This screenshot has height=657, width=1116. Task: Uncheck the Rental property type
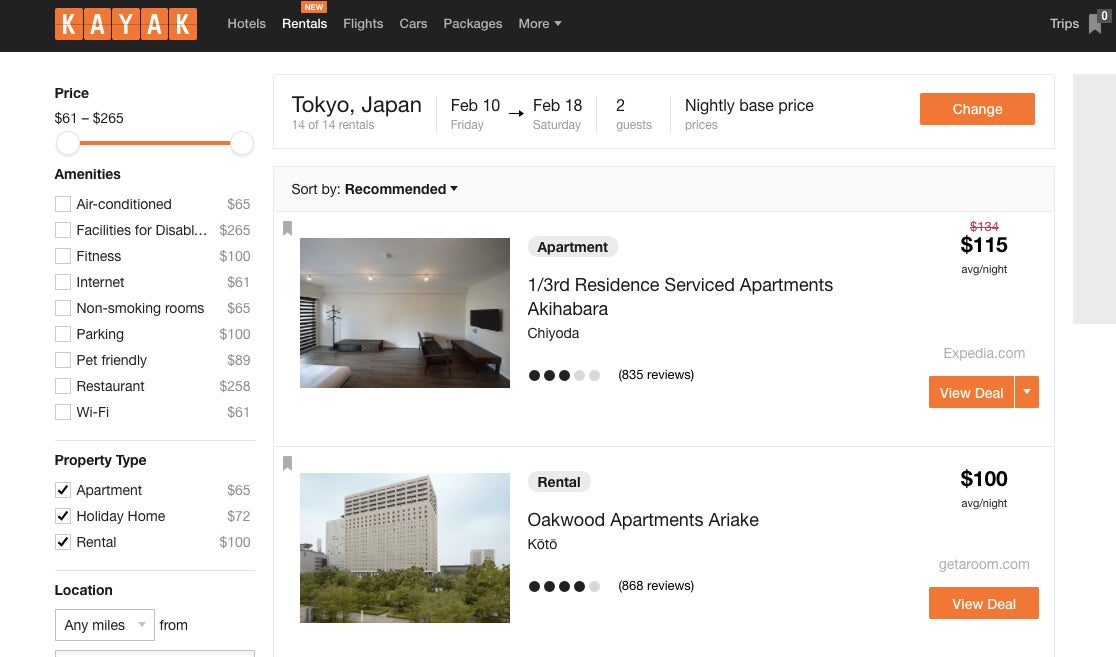pyautogui.click(x=63, y=542)
